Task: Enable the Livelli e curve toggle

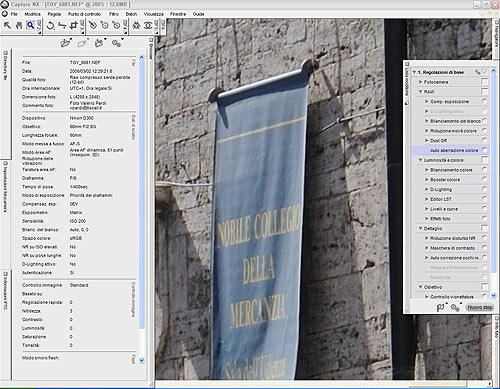Action: [485, 209]
